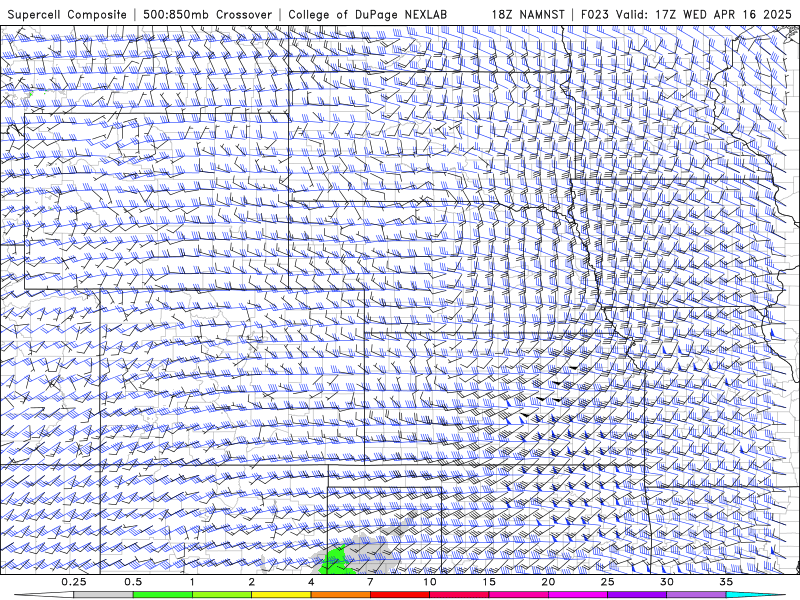800x600 pixels.
Task: Select the orange color bar segment
Action: pos(340,595)
